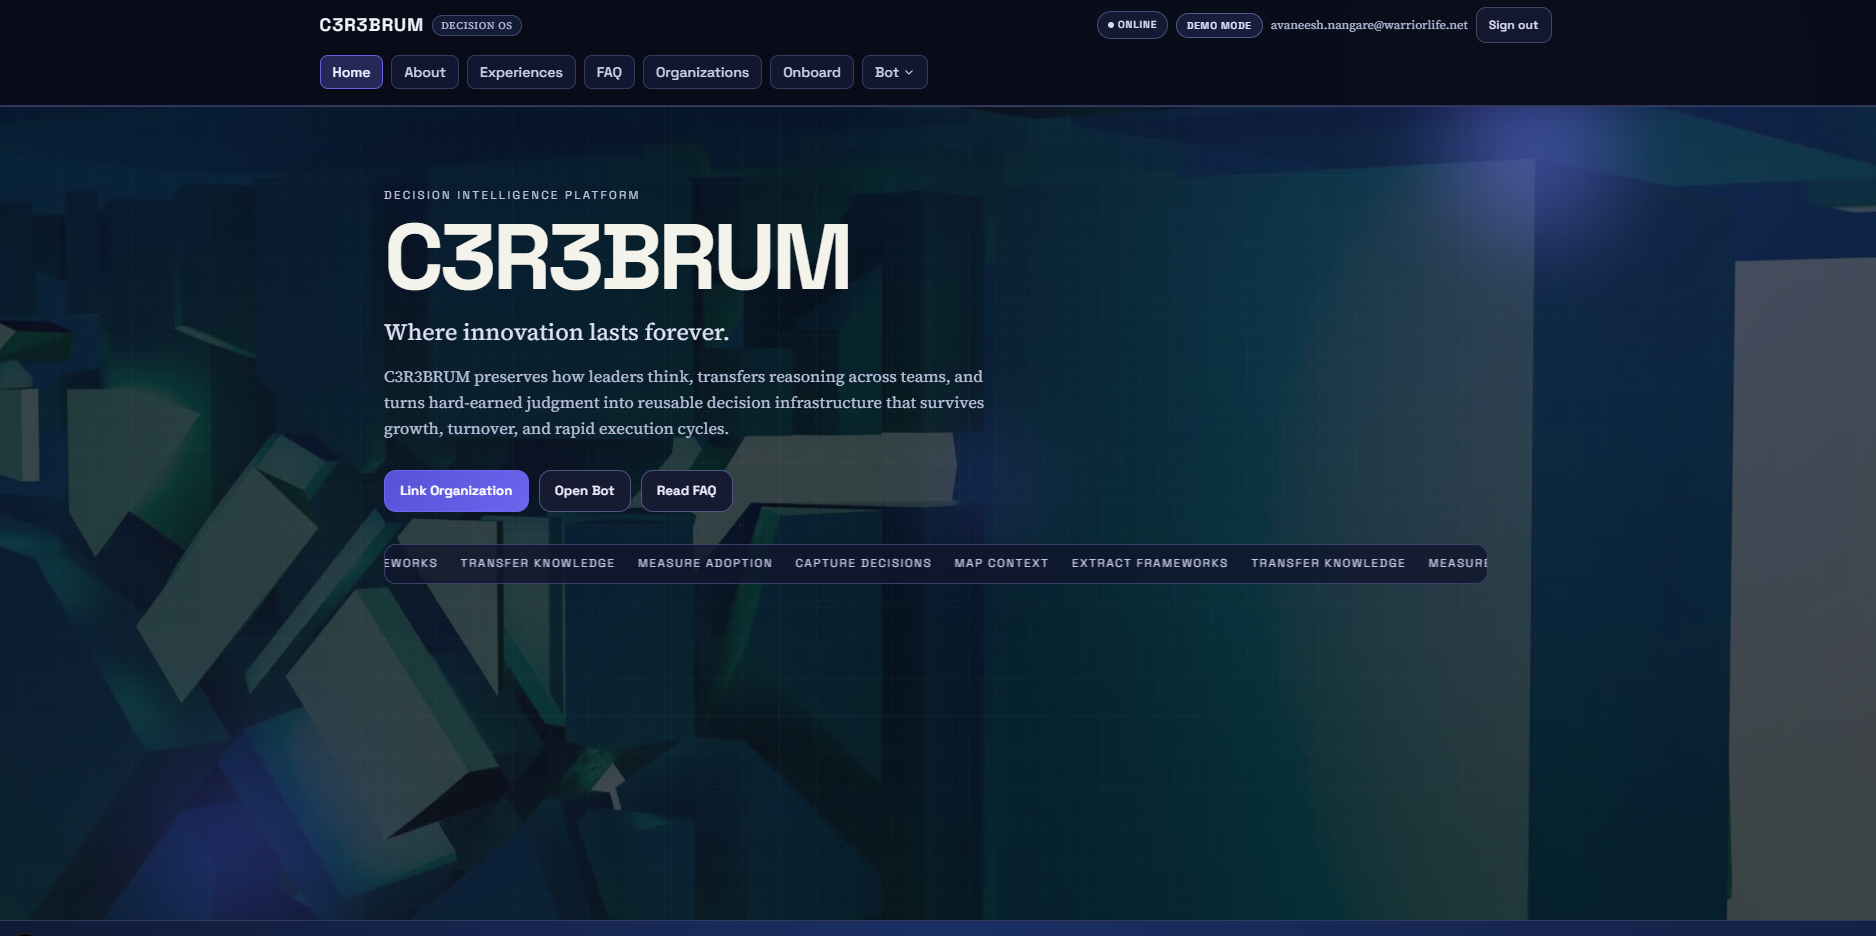Open the Experiences nav item
The image size is (1876, 936).
(521, 72)
